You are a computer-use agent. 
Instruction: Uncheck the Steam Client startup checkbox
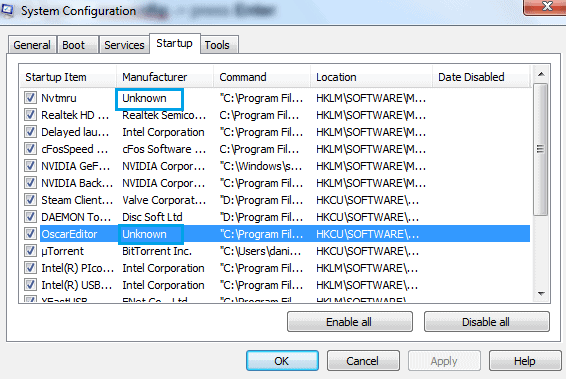(30, 200)
